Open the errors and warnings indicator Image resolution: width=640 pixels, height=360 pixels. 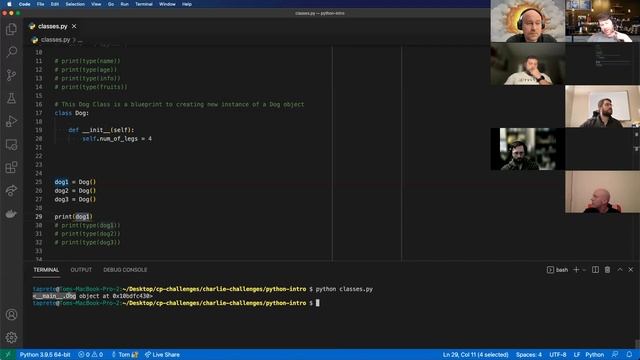(x=91, y=355)
